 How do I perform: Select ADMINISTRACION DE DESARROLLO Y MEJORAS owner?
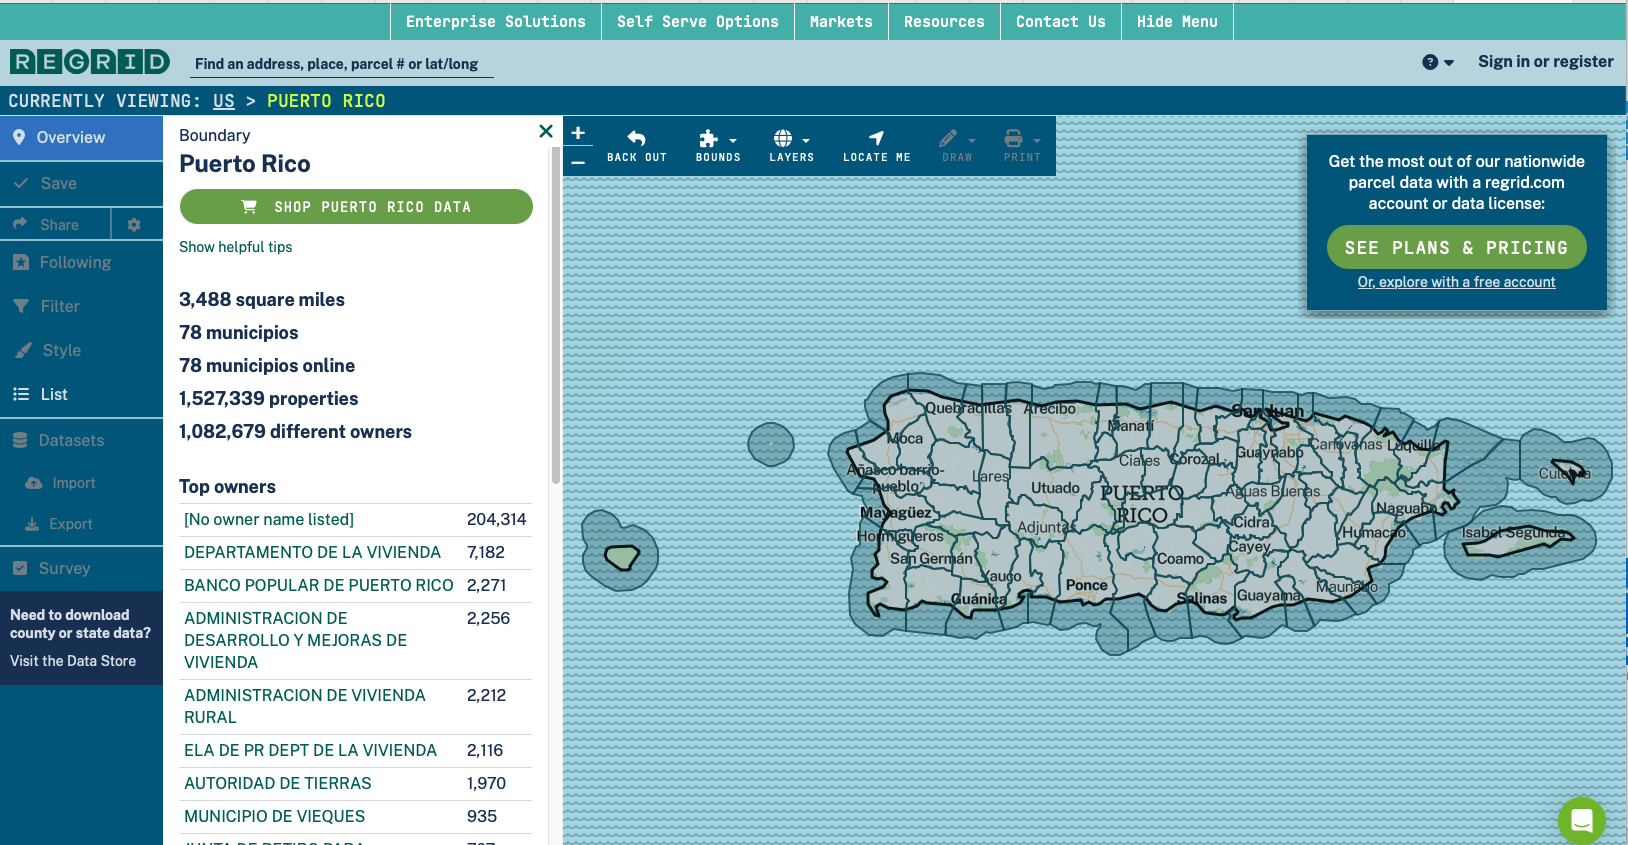(x=296, y=640)
